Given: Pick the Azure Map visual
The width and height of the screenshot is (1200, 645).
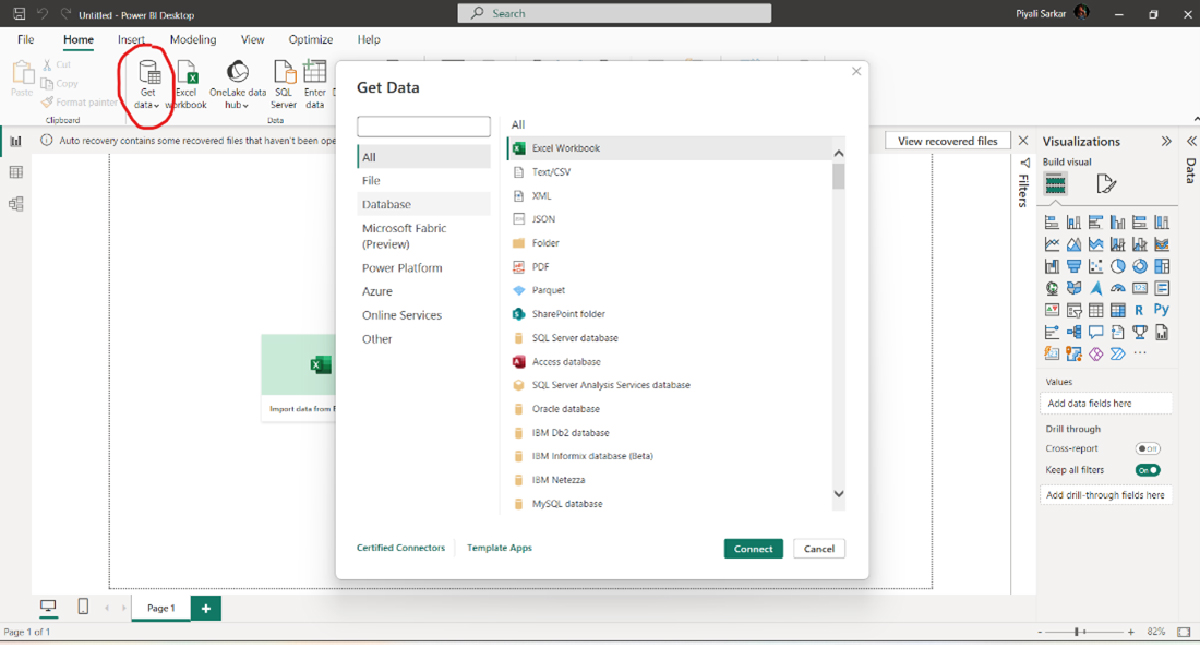Looking at the screenshot, I should tap(1096, 288).
